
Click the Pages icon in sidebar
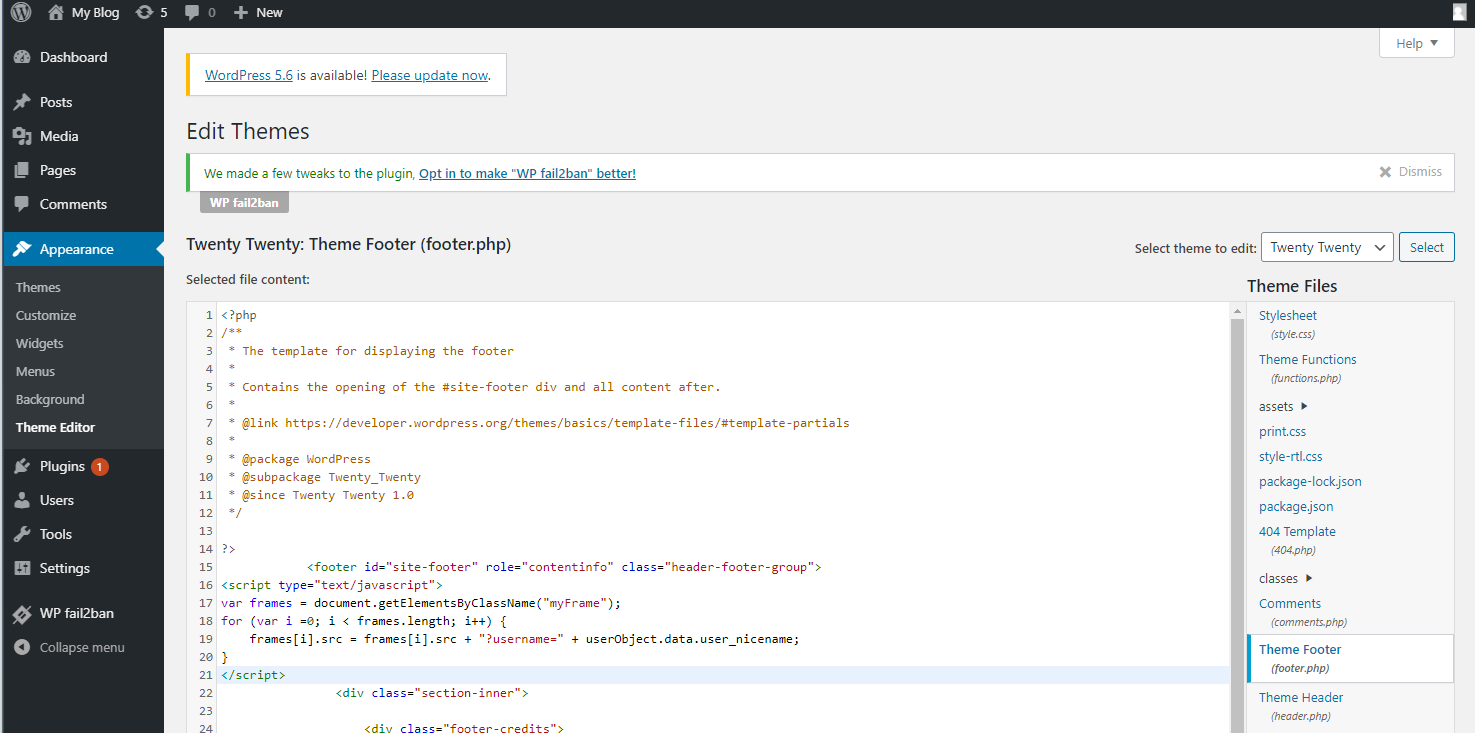(x=22, y=170)
